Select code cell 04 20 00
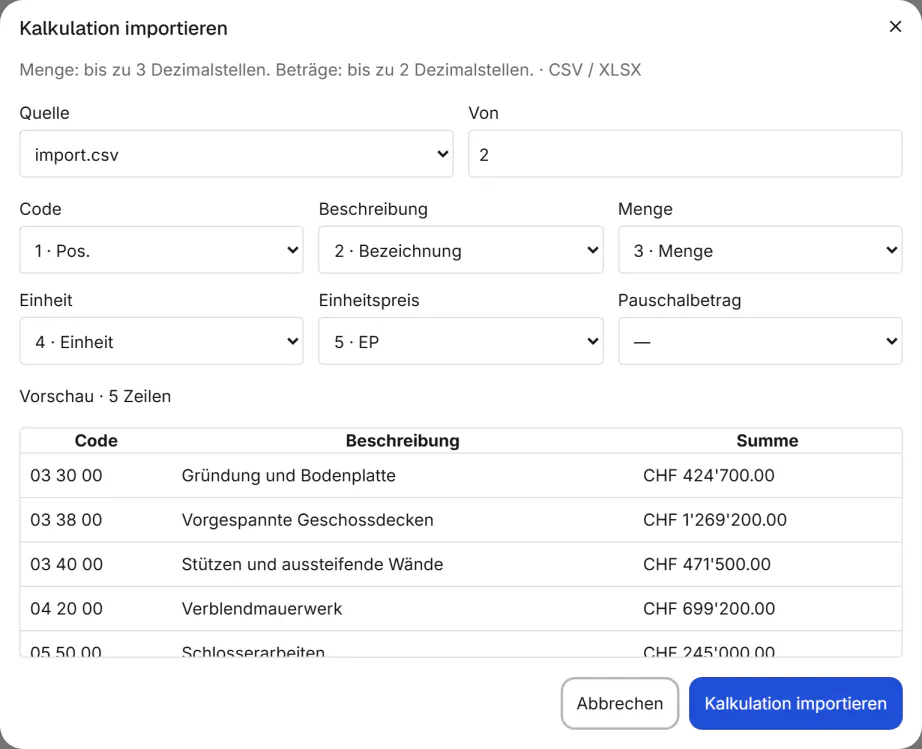The image size is (922, 749). point(66,608)
